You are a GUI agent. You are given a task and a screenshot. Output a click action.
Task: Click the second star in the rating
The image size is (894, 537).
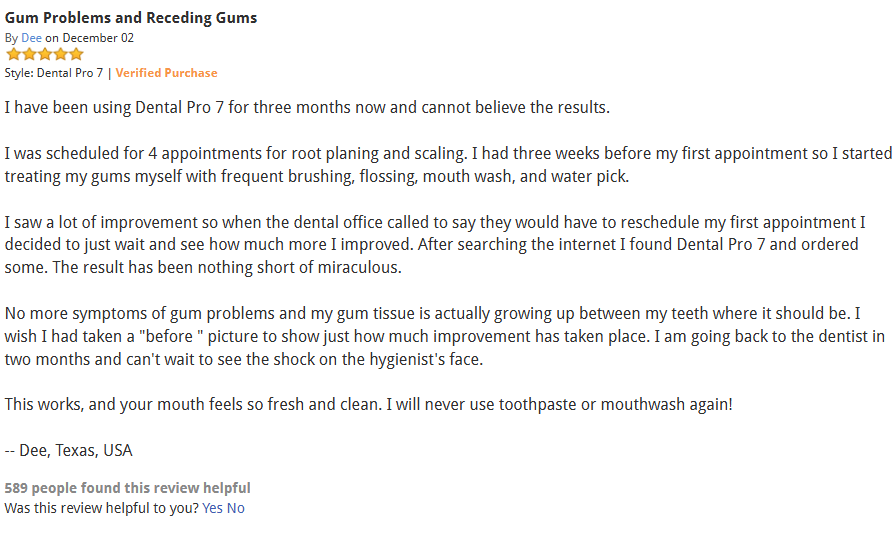click(28, 55)
